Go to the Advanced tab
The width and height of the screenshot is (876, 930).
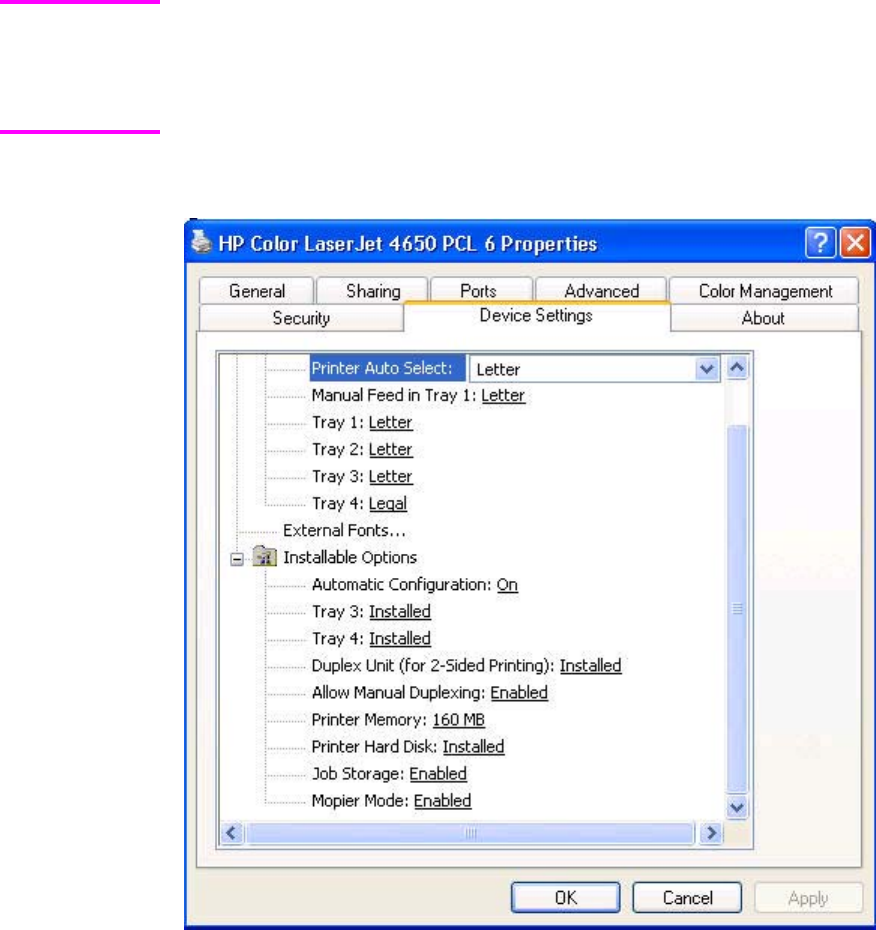click(601, 291)
